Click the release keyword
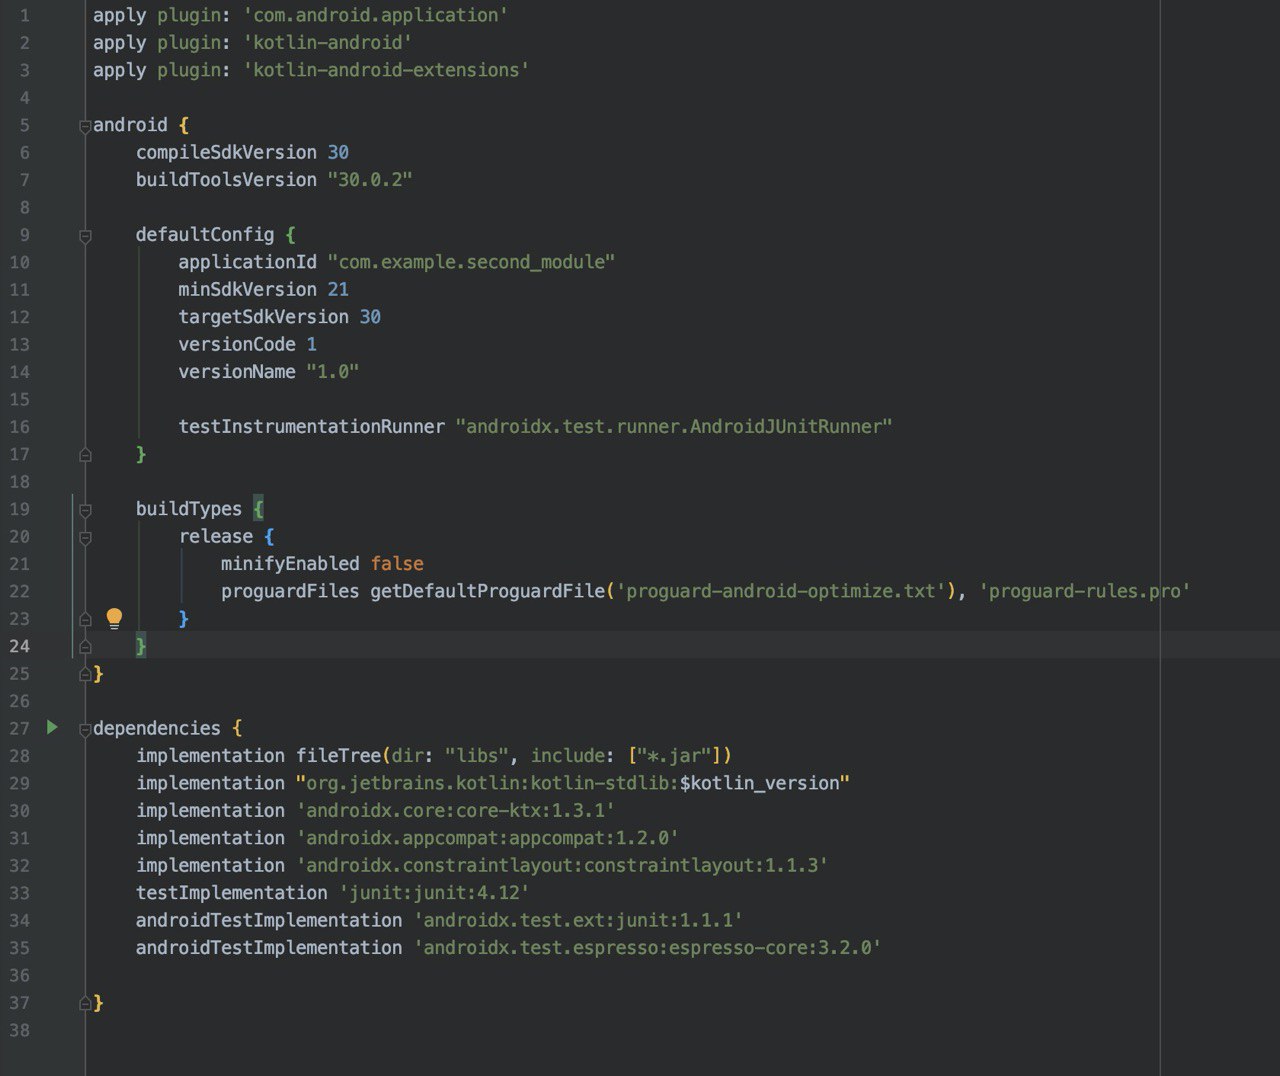The image size is (1280, 1076). [216, 536]
